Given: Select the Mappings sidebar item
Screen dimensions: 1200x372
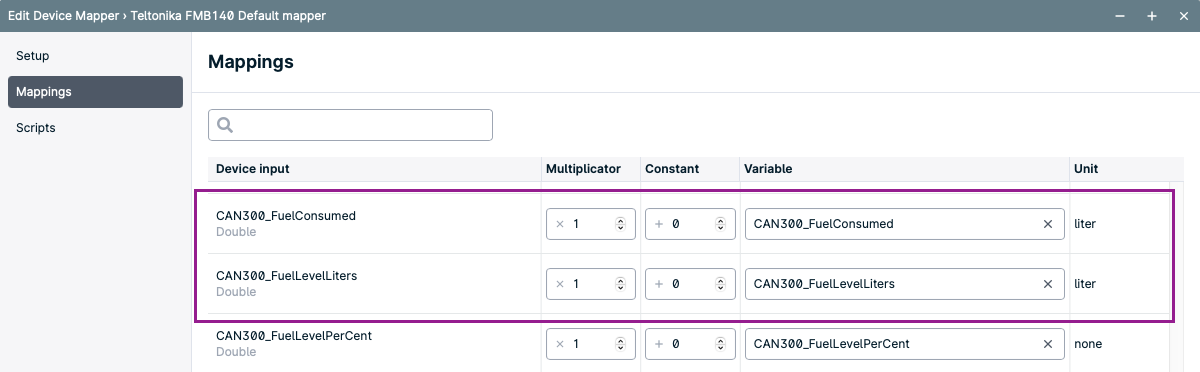Looking at the screenshot, I should (95, 92).
